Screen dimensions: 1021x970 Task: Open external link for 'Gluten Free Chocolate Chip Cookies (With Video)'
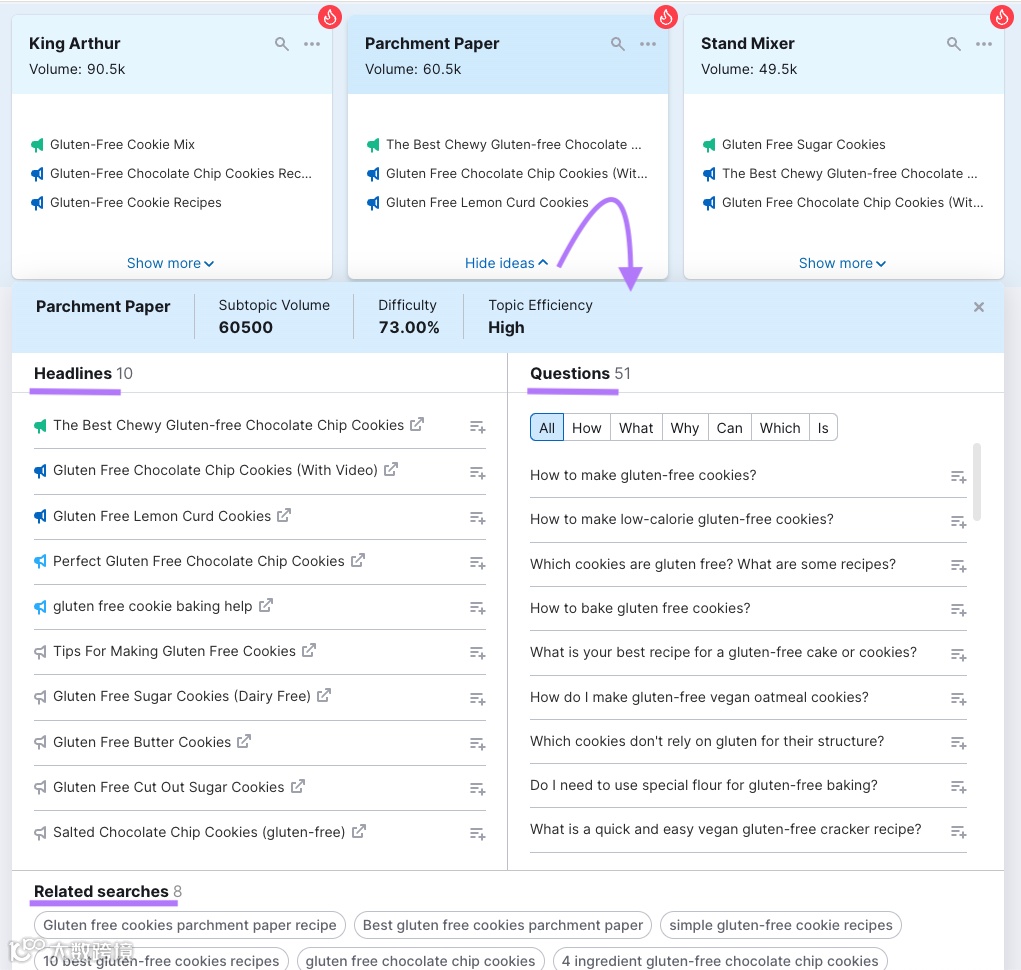[x=391, y=469]
